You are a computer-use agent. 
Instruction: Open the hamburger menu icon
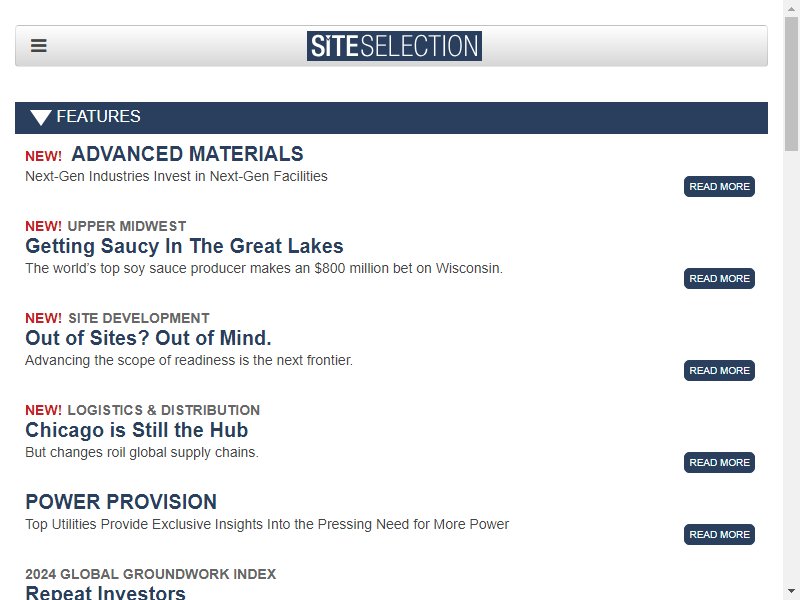pyautogui.click(x=39, y=45)
